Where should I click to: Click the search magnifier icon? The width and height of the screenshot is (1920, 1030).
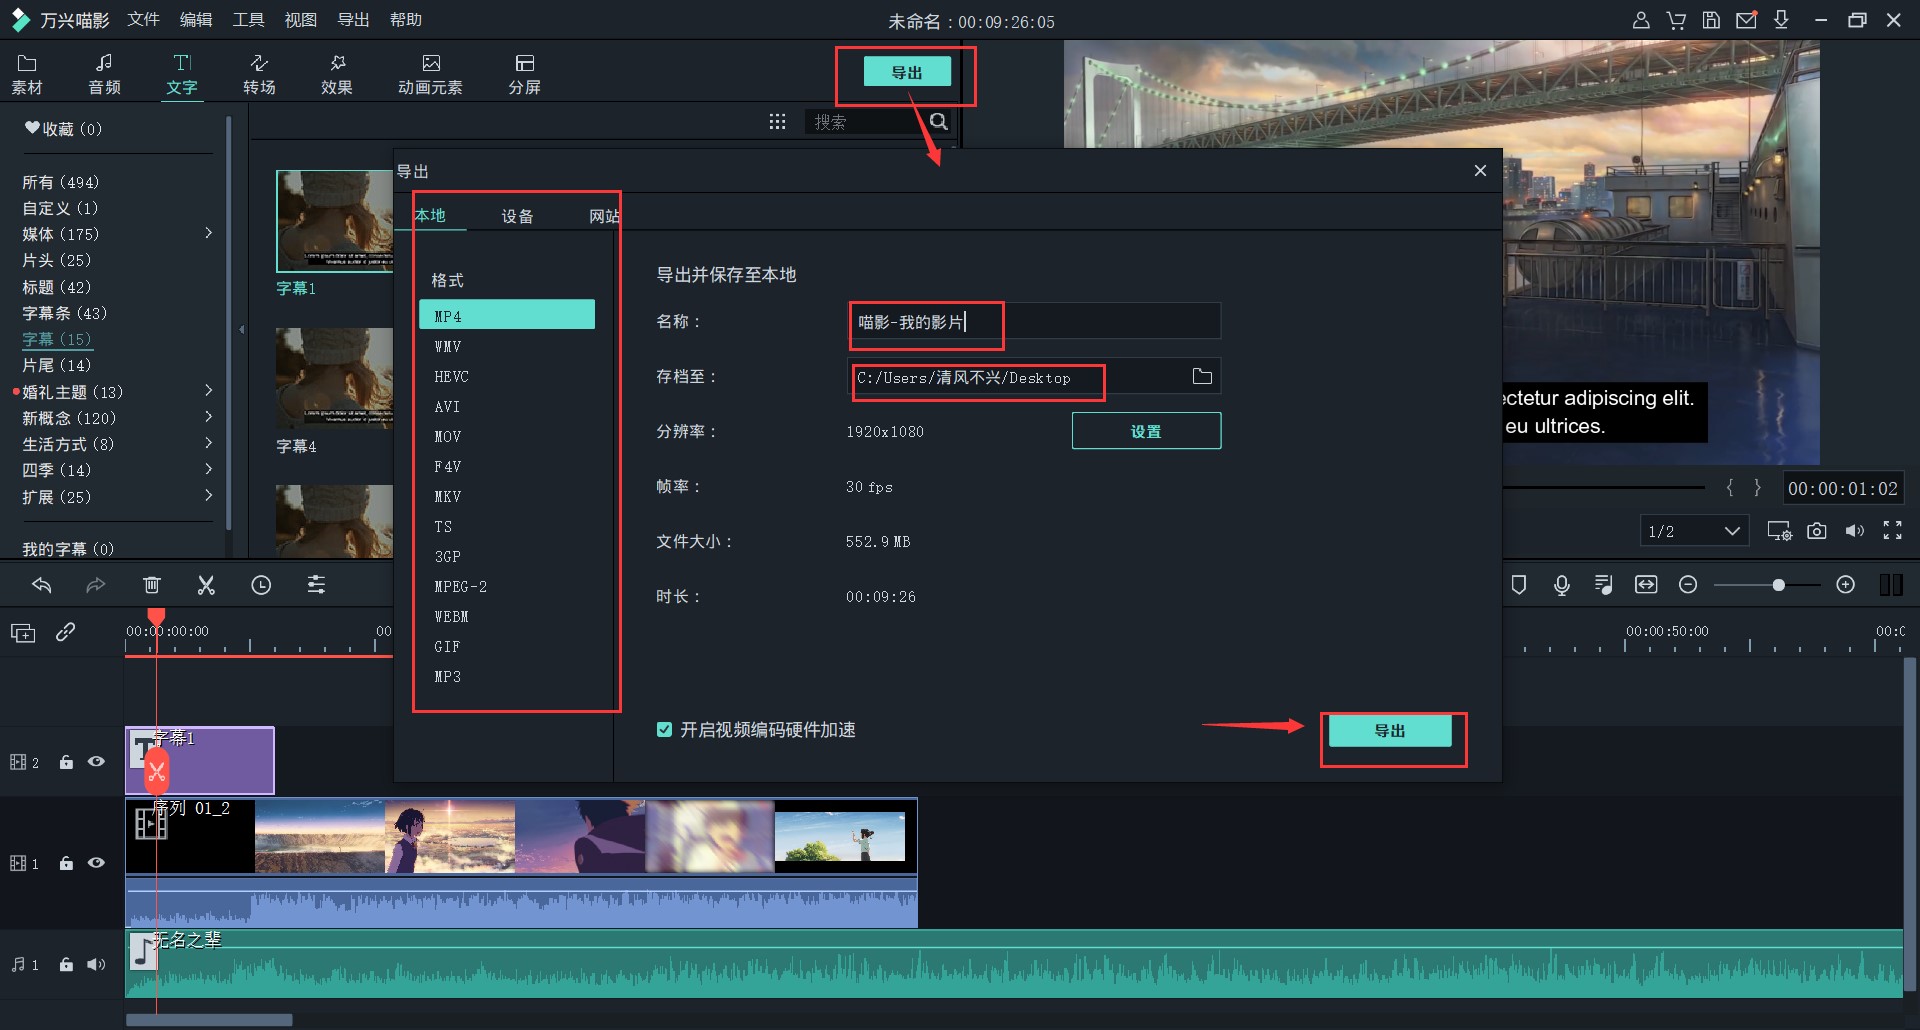pos(939,122)
